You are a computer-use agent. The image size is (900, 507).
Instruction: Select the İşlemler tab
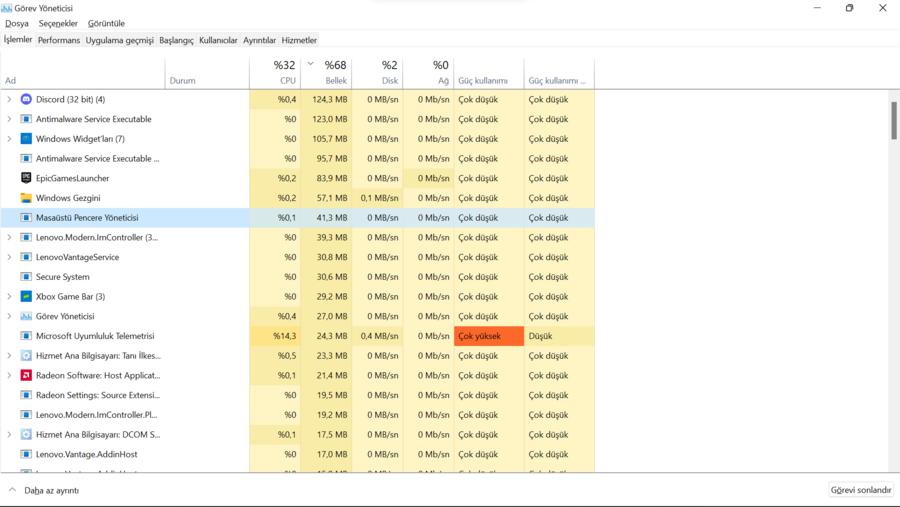click(x=18, y=40)
